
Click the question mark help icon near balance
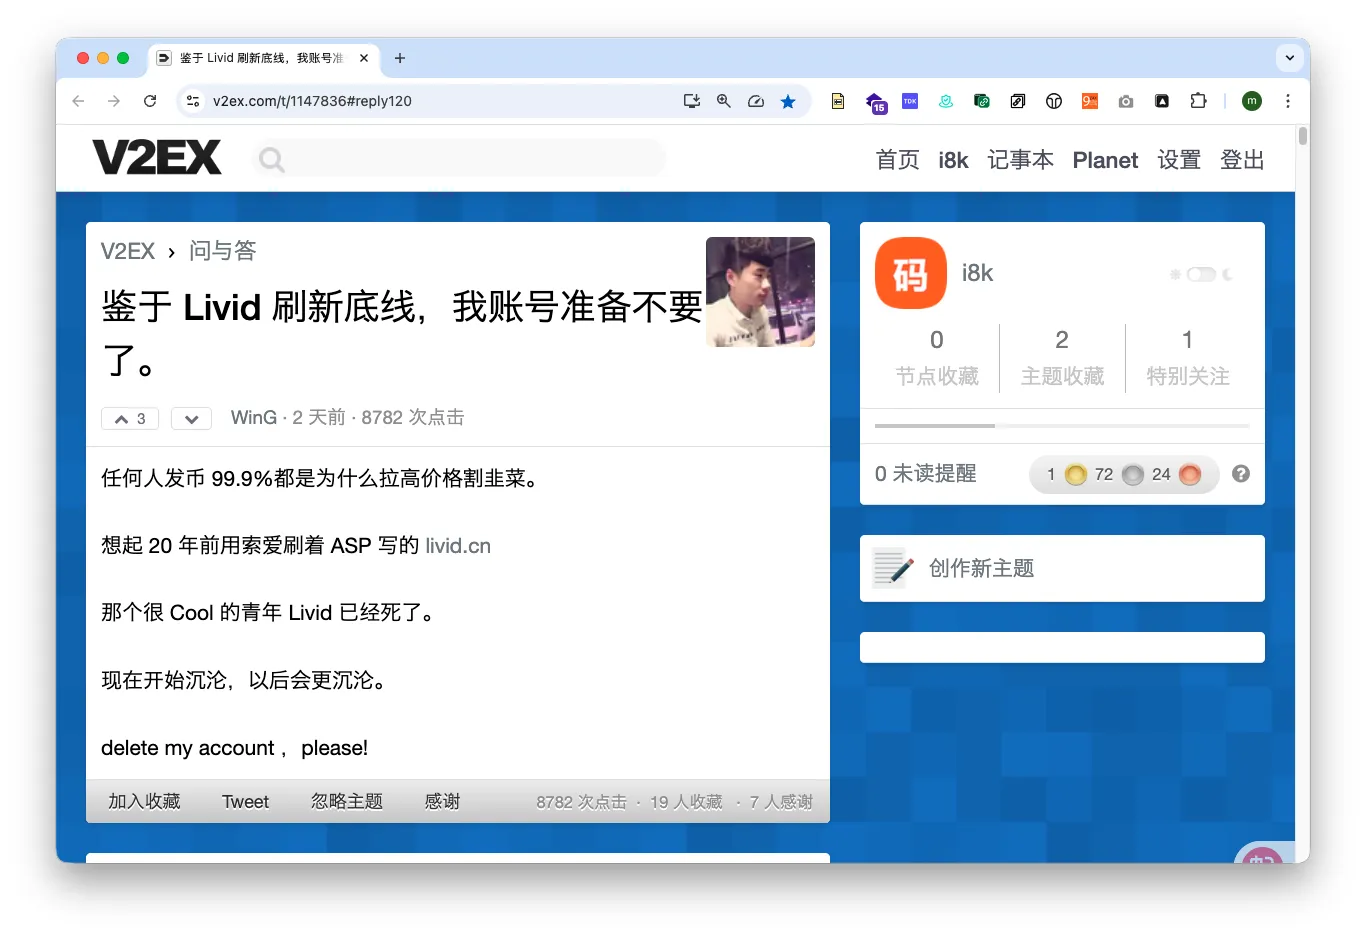tap(1240, 474)
